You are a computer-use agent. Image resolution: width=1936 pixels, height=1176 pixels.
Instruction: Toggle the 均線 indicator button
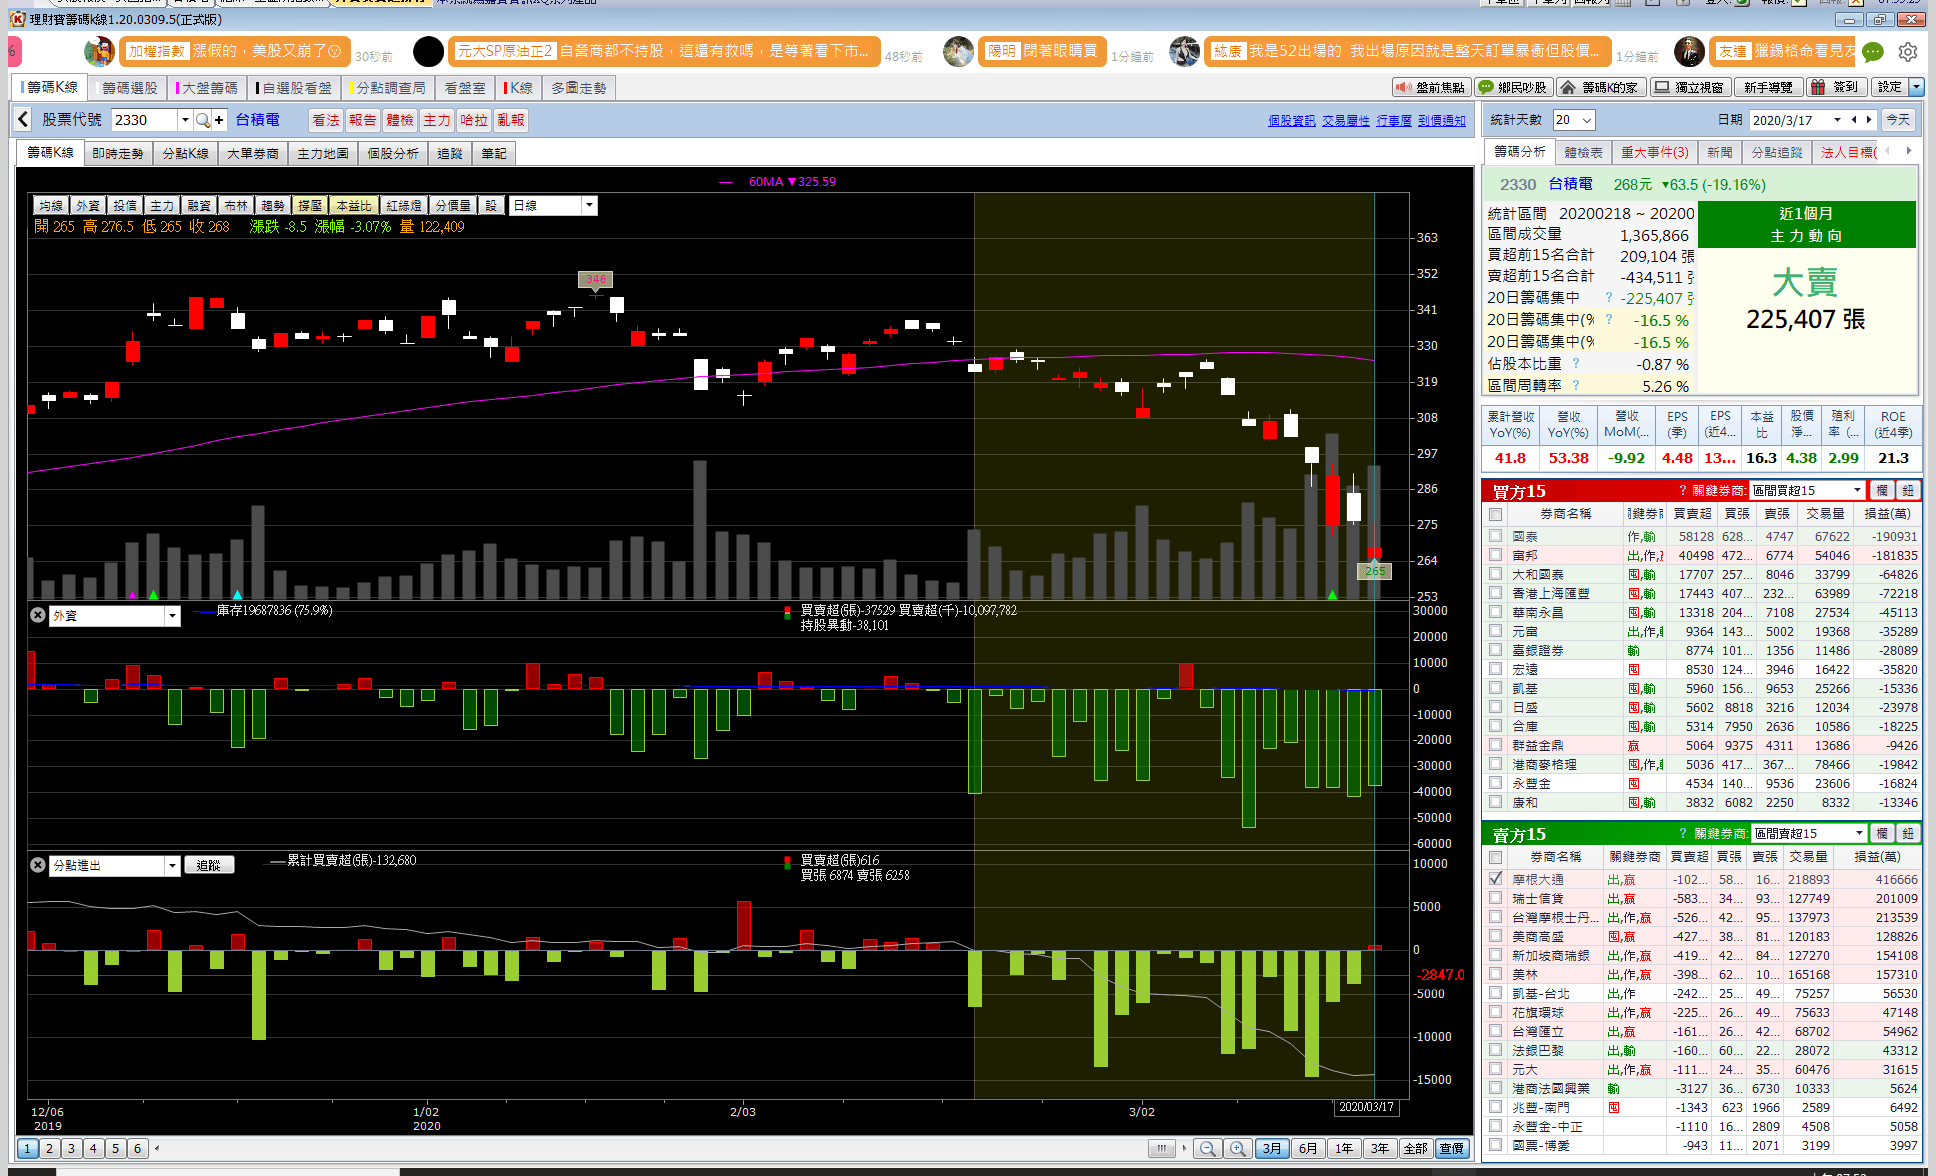coord(51,205)
